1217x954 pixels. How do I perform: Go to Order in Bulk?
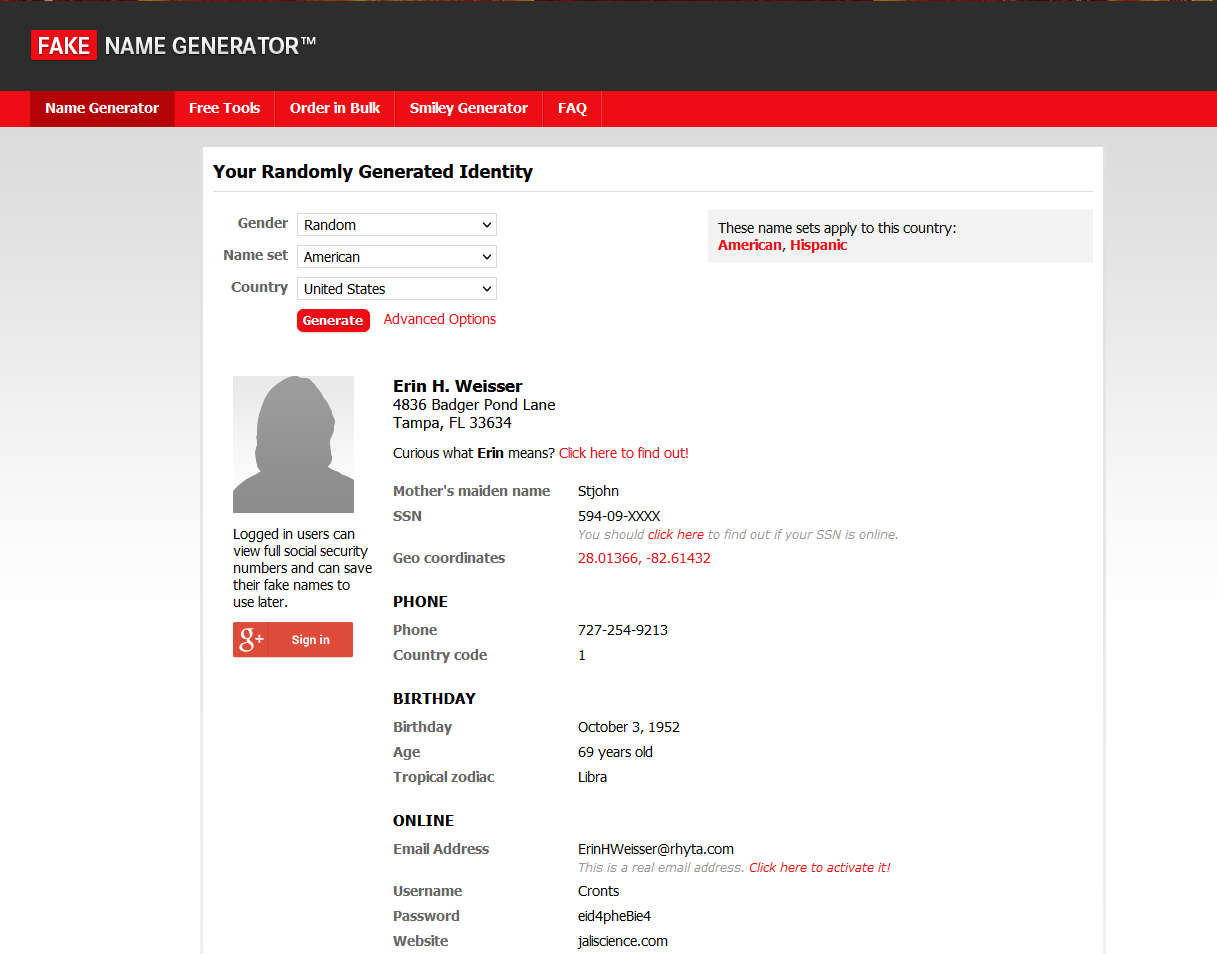coord(335,108)
